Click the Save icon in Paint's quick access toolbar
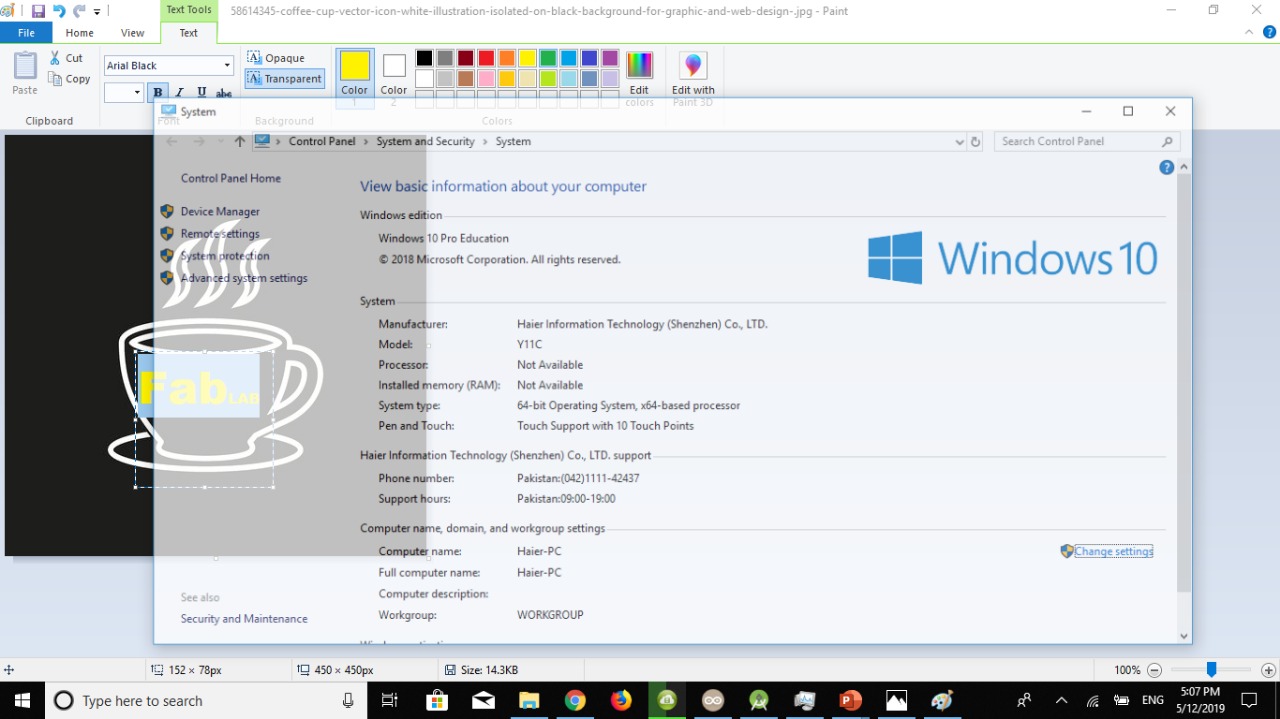This screenshot has width=1280, height=719. (38, 11)
